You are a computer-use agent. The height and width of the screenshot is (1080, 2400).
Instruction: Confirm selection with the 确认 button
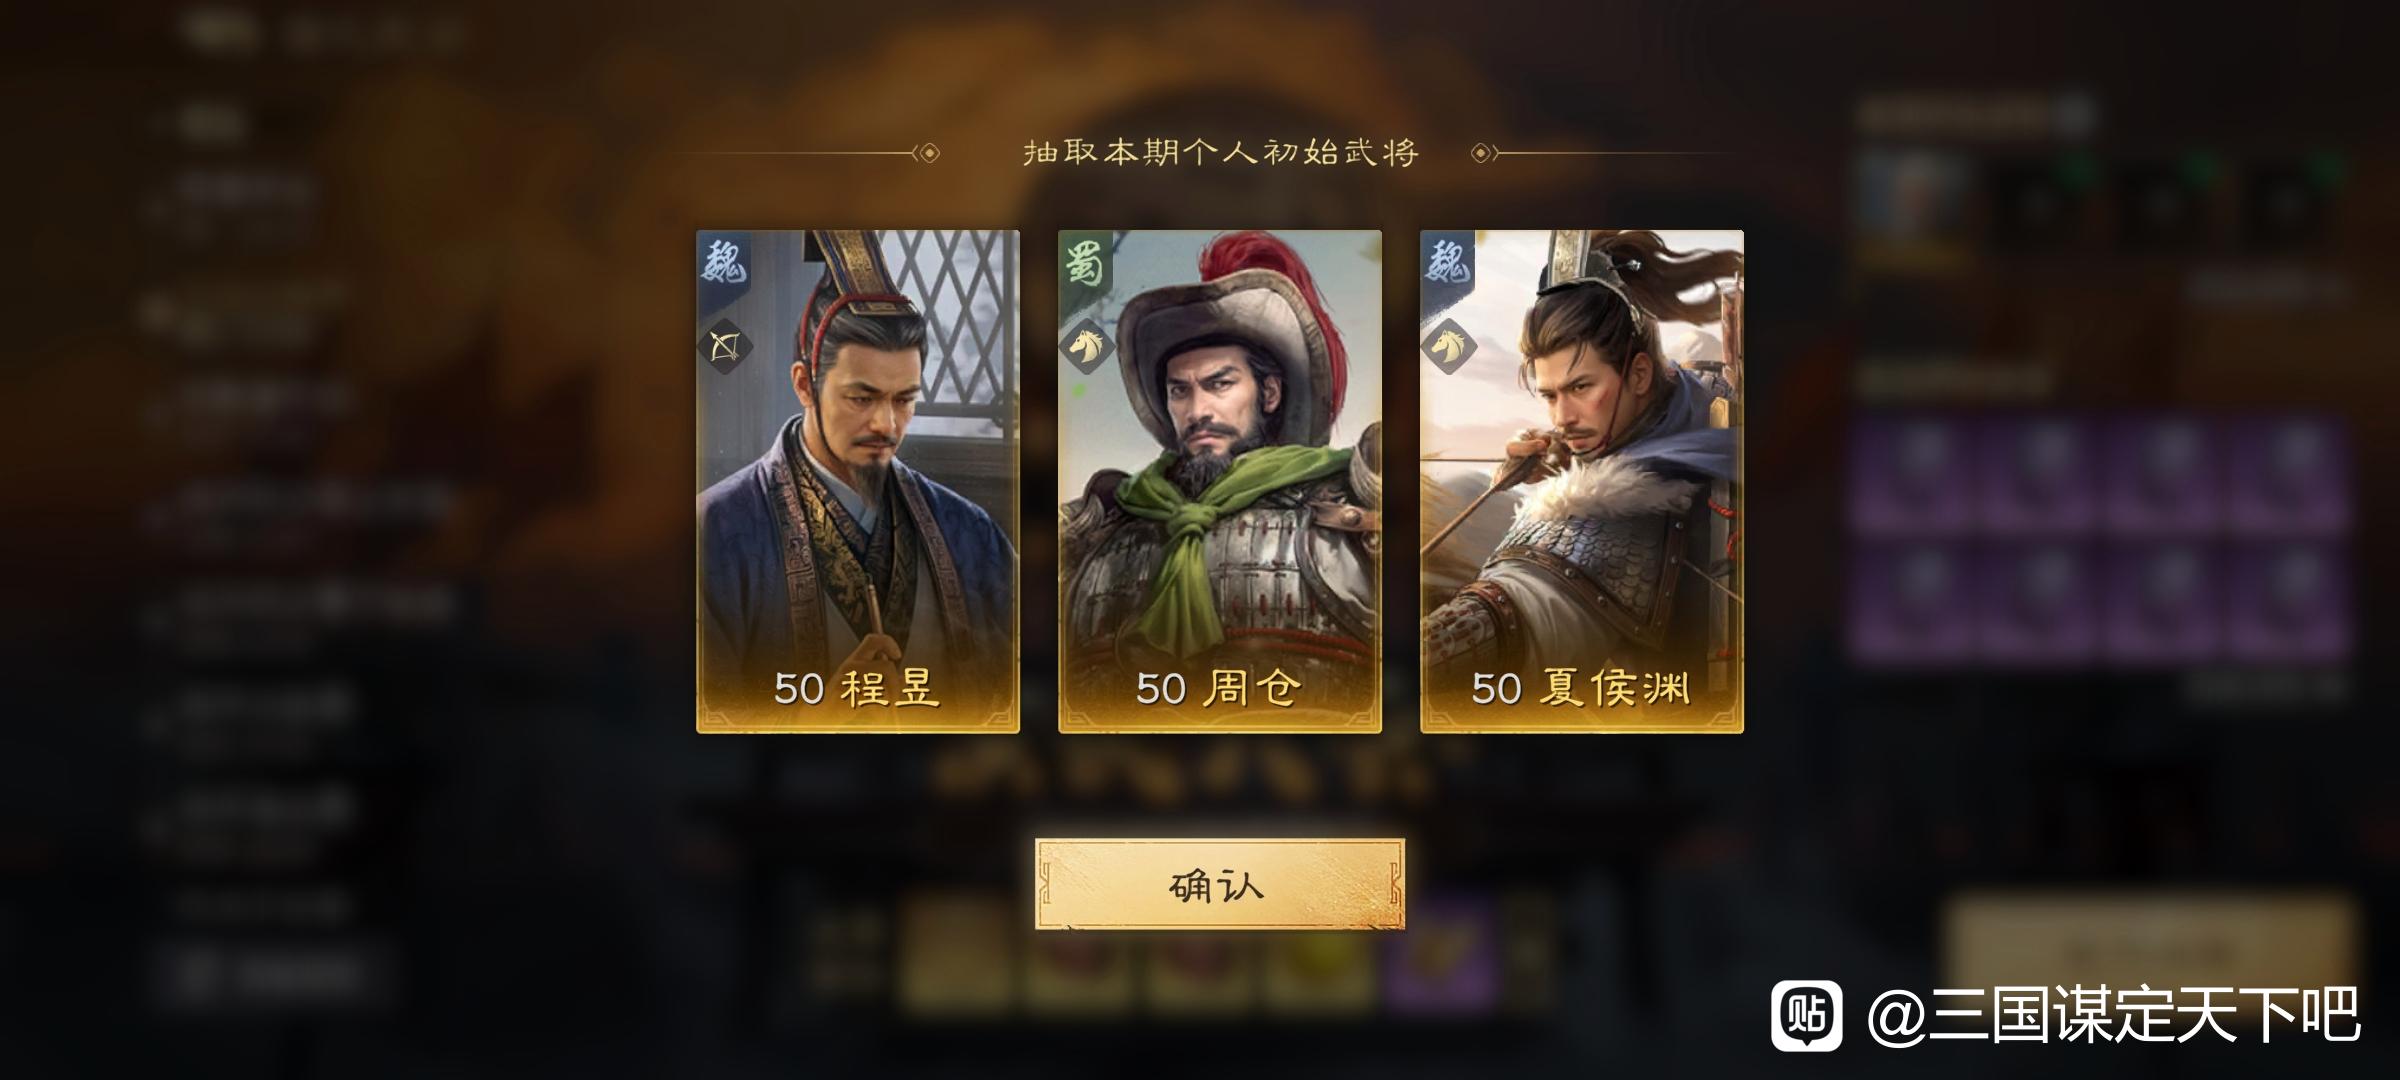click(x=1219, y=884)
